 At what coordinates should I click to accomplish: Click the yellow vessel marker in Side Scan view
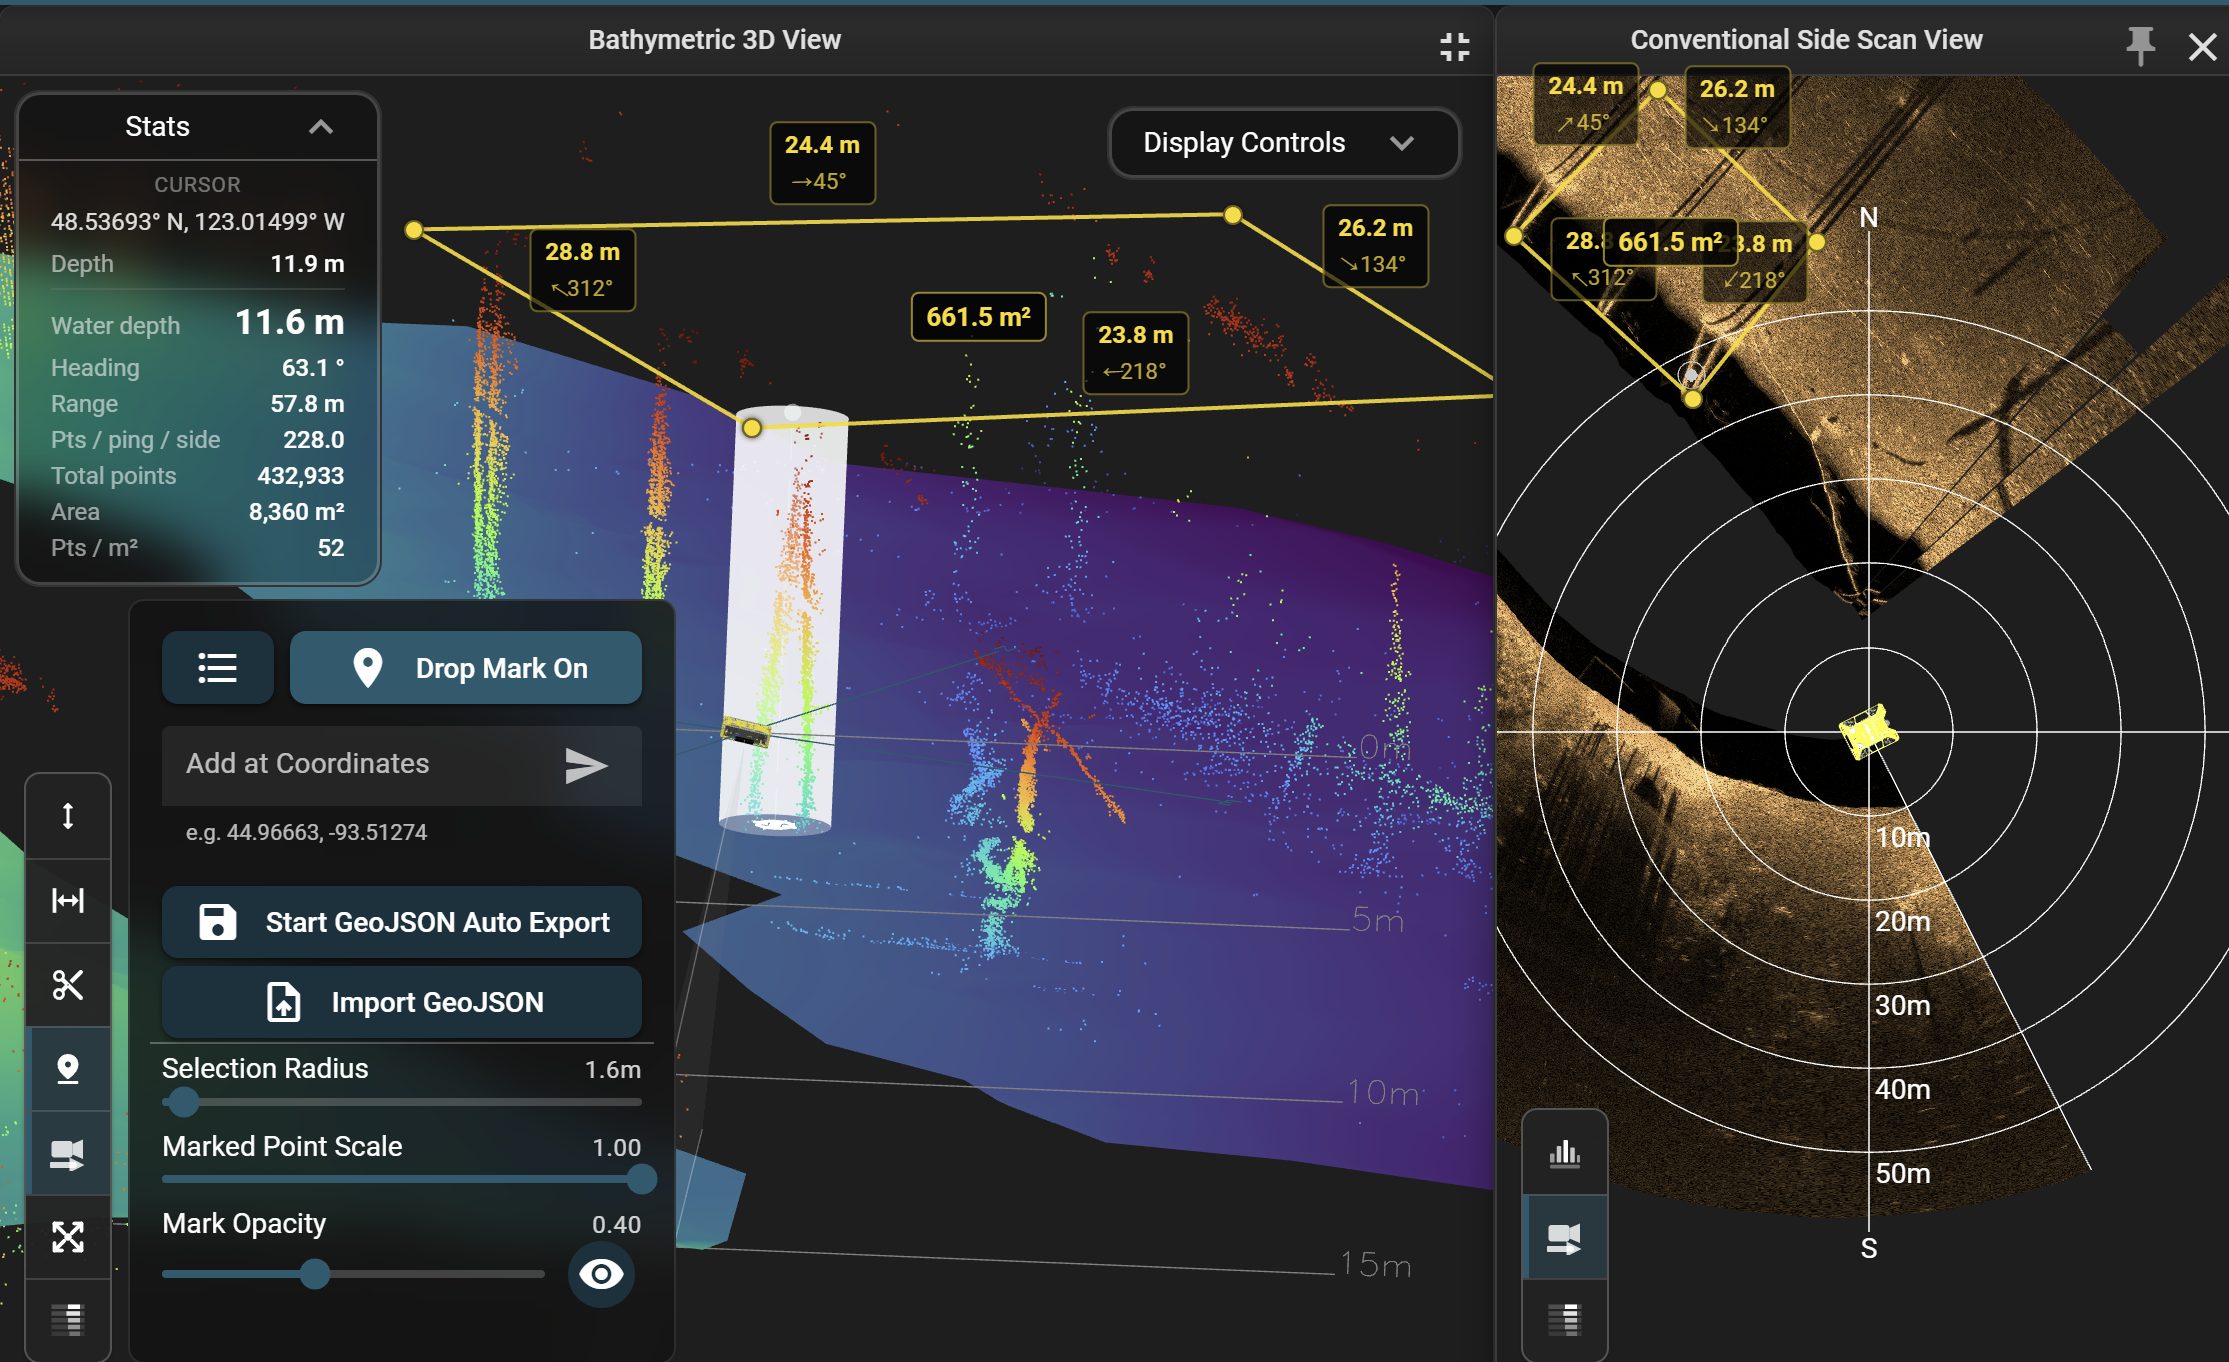tap(1868, 731)
